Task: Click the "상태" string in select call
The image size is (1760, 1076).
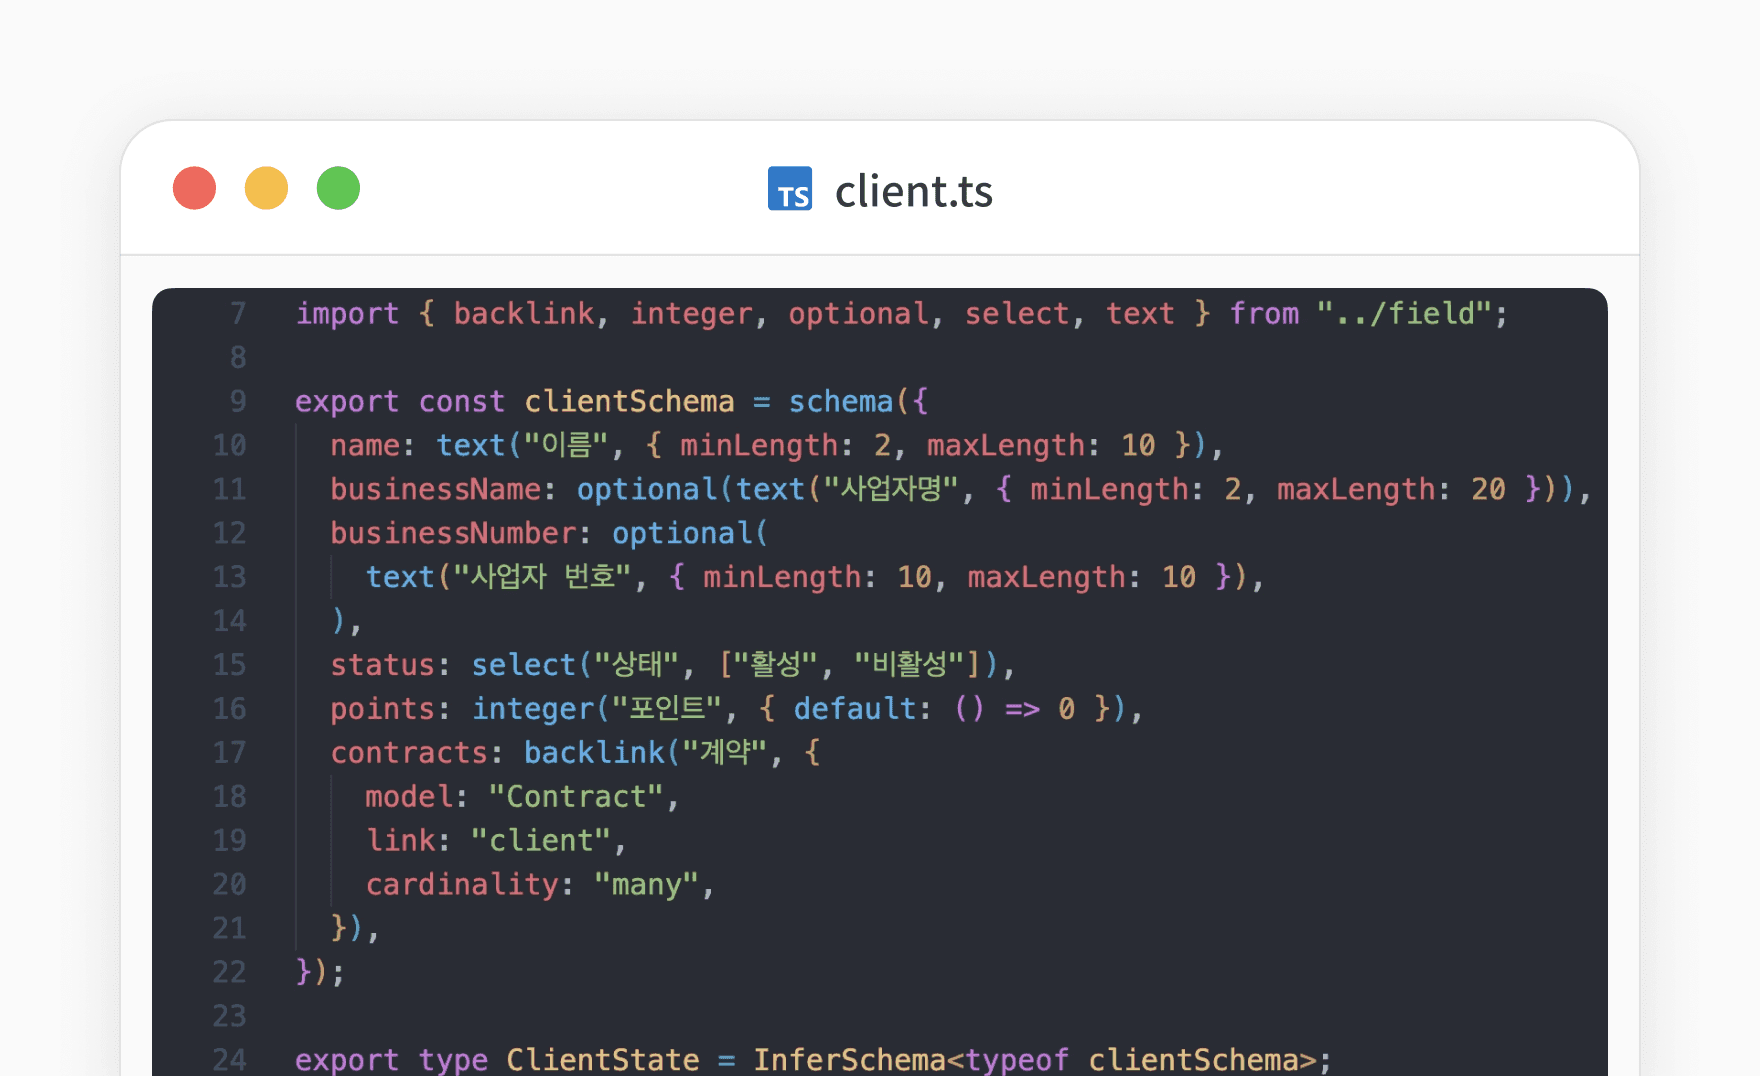Action: pos(637,665)
